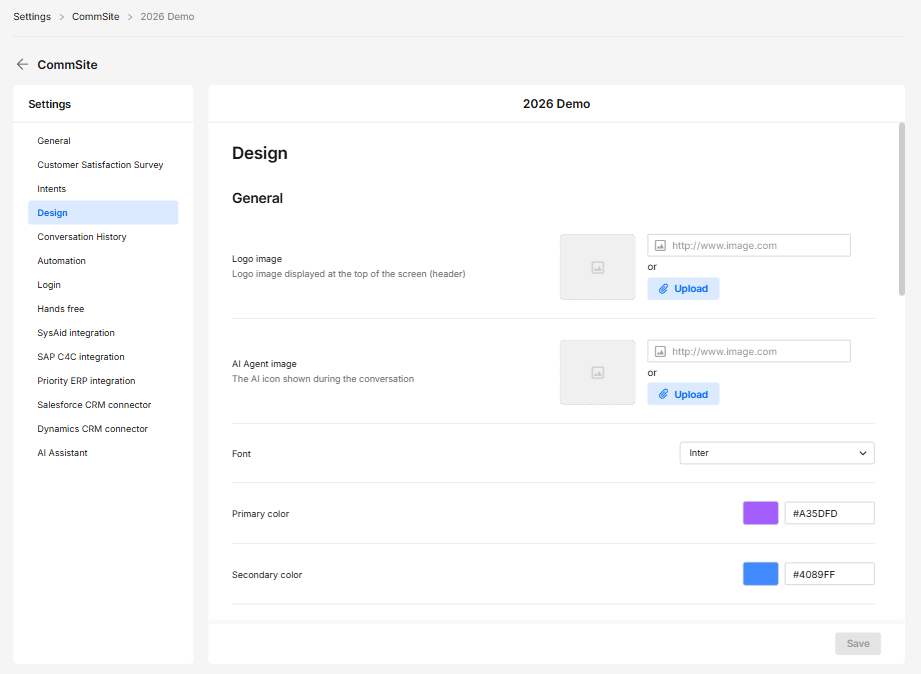Click the 'Primary color' label text
This screenshot has height=674, width=921.
click(x=260, y=514)
